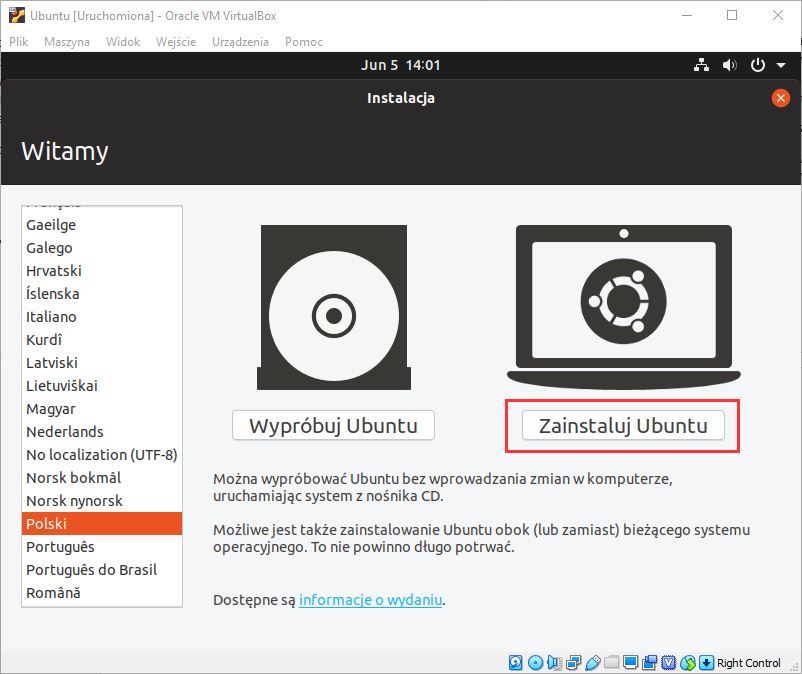Screen dimensions: 802x674
Task: Click the keyboard capture arrow indicator
Action: coord(706,663)
